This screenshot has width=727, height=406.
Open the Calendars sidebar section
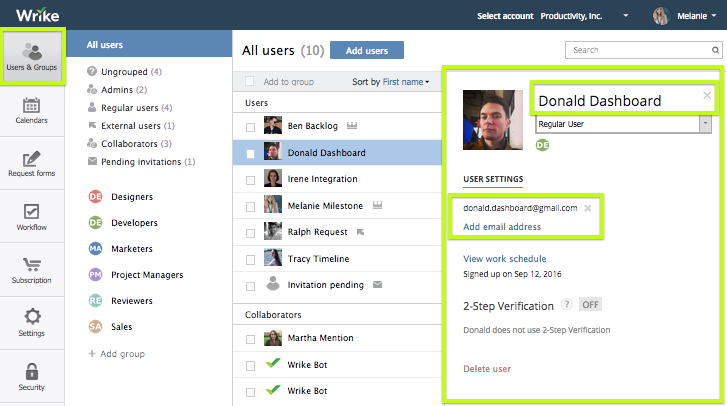pyautogui.click(x=32, y=111)
